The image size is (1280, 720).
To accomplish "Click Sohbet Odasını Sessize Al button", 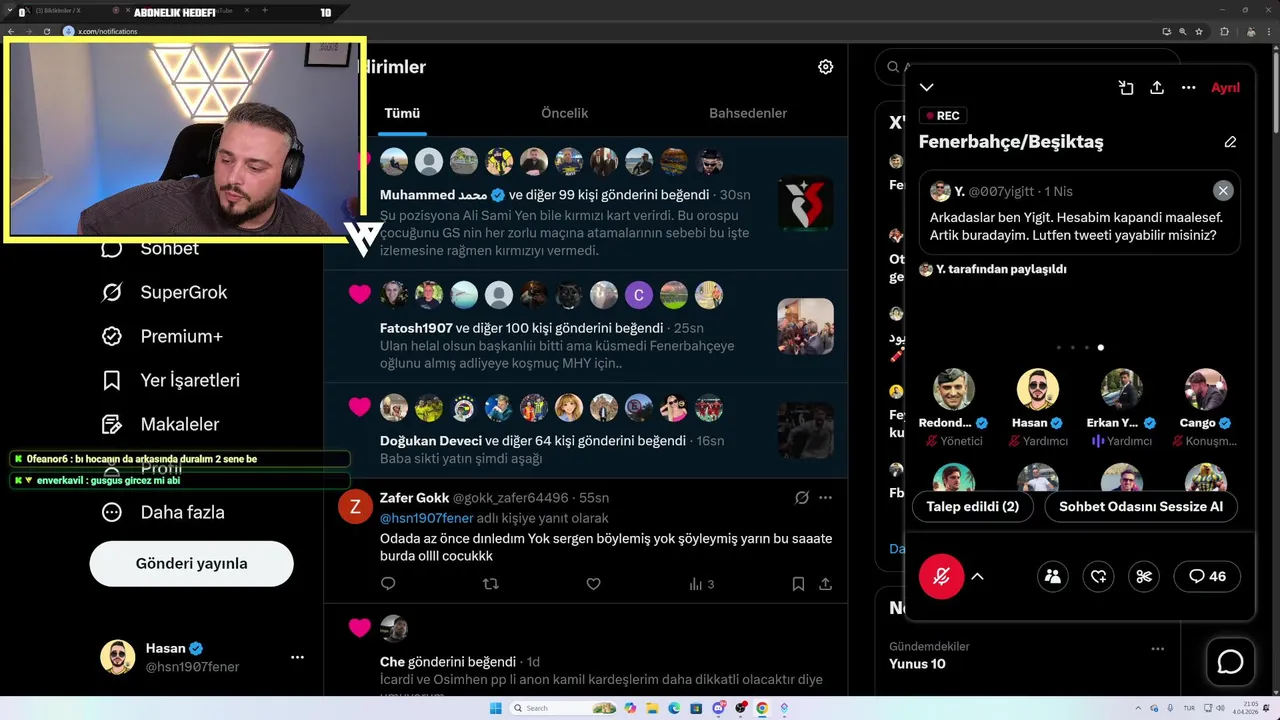I will pos(1141,507).
